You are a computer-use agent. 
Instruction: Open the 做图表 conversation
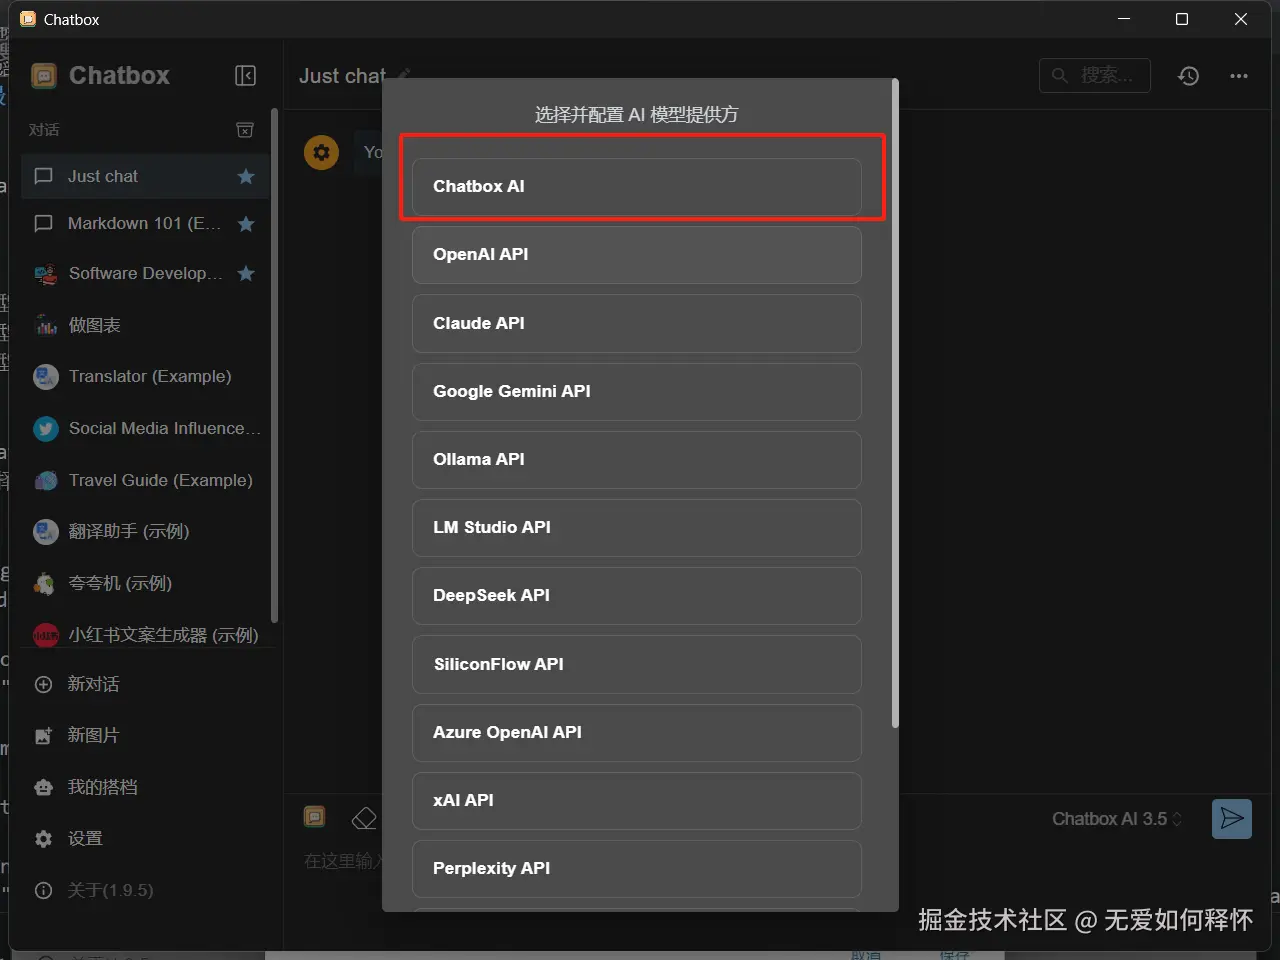(145, 325)
